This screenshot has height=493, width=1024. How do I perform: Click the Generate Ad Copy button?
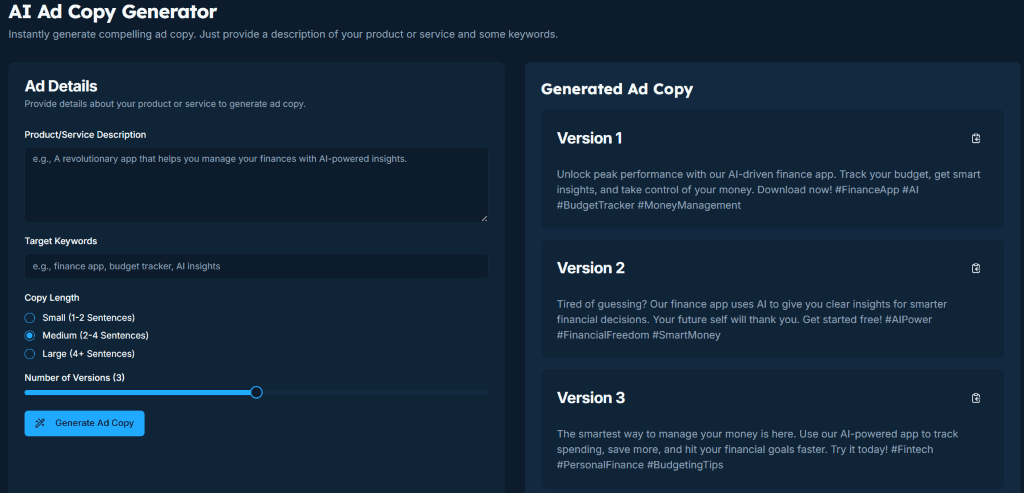click(85, 423)
